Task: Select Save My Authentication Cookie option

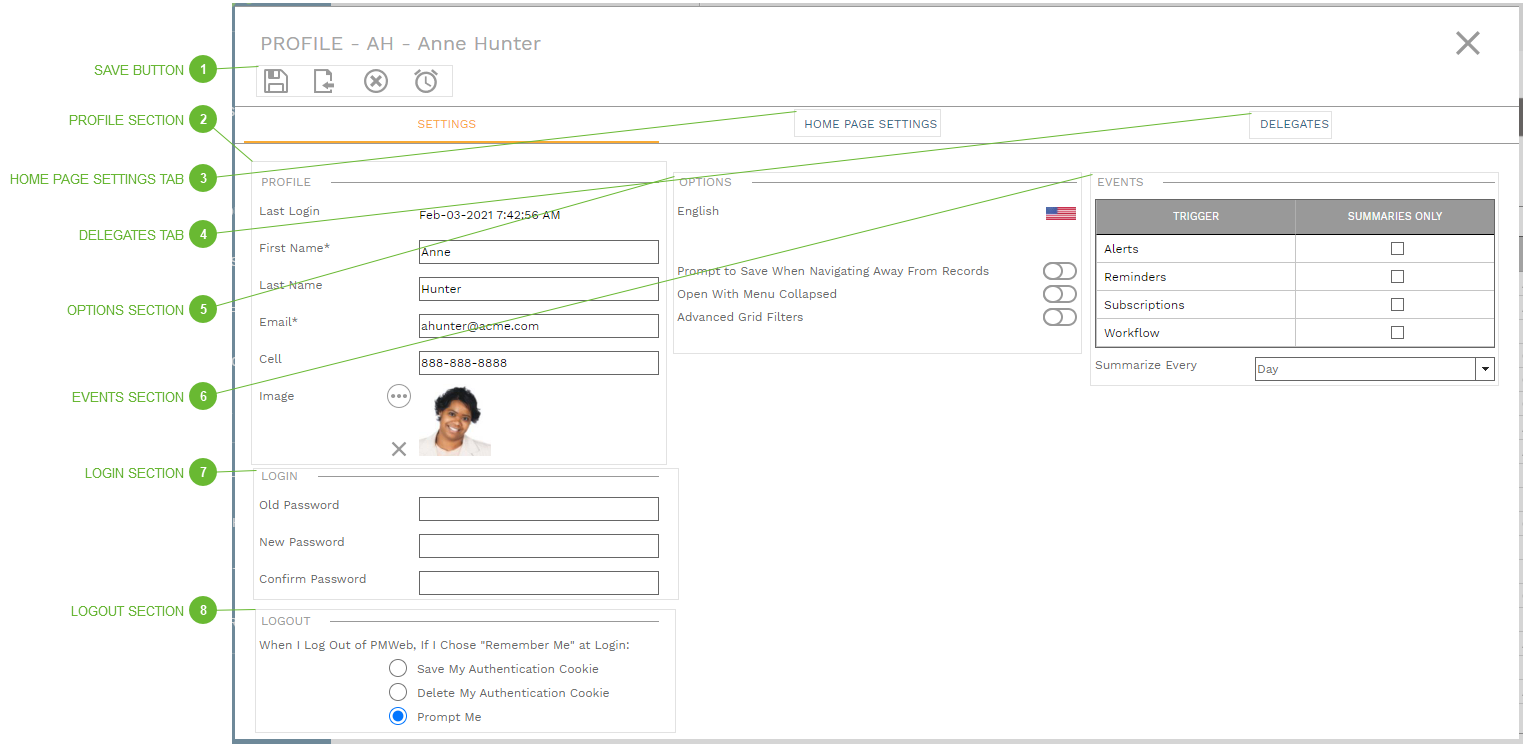Action: tap(397, 667)
